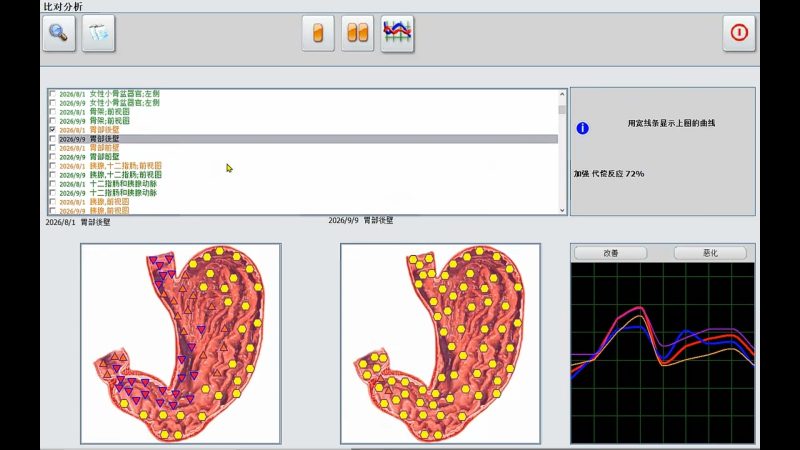
Task: Open the curve graph chart icon
Action: (397, 33)
